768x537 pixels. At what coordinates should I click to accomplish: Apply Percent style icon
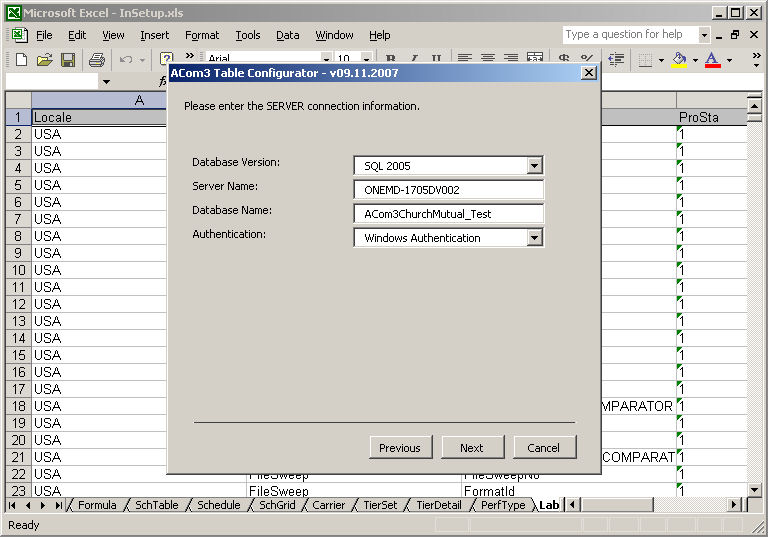tap(586, 58)
